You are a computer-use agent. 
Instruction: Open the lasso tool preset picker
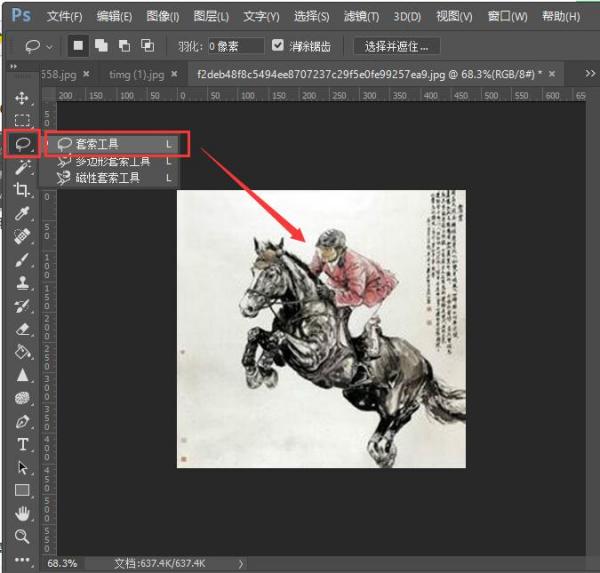tap(38, 47)
